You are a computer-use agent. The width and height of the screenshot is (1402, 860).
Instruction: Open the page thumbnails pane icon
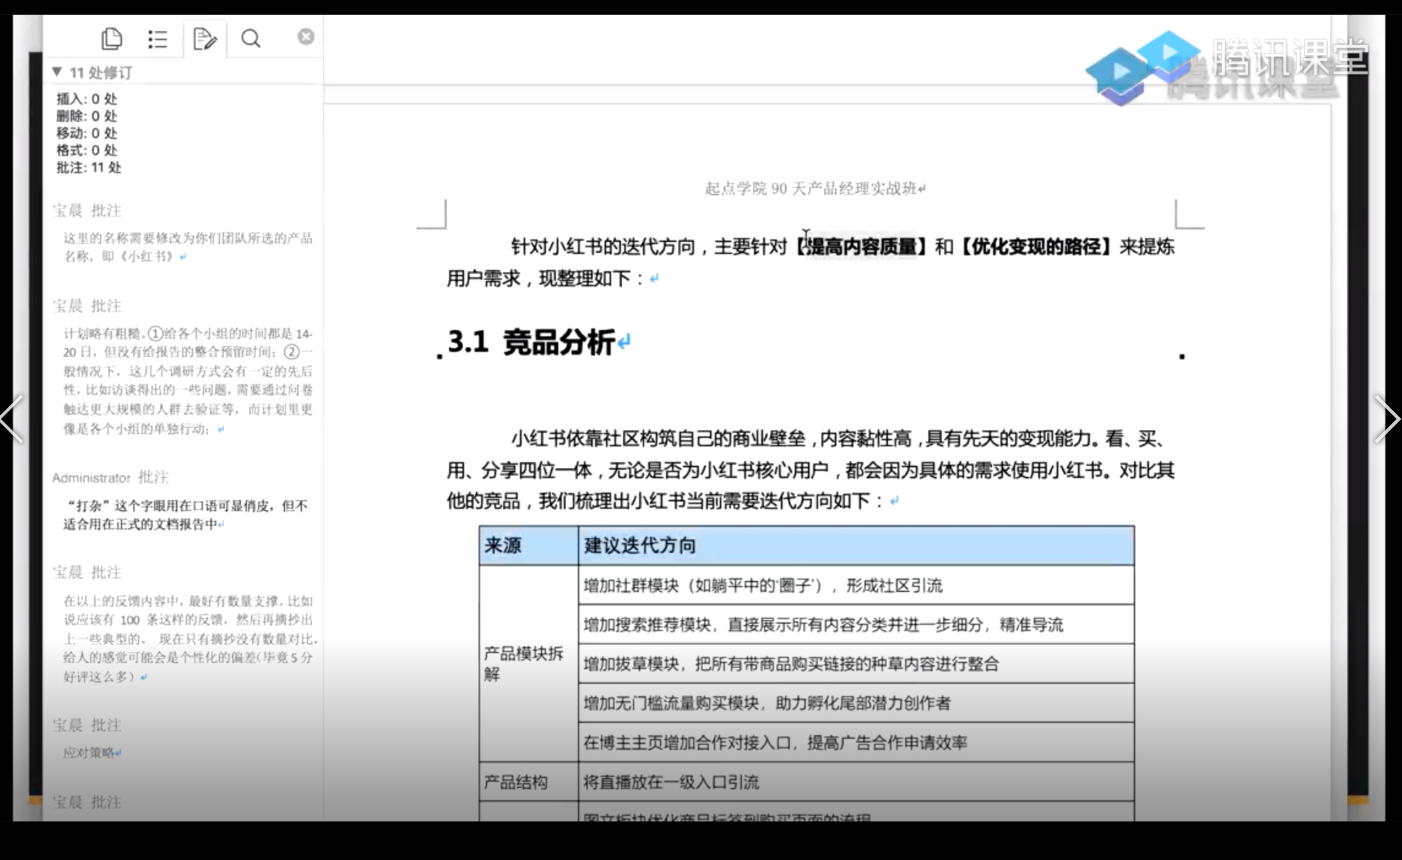(112, 39)
